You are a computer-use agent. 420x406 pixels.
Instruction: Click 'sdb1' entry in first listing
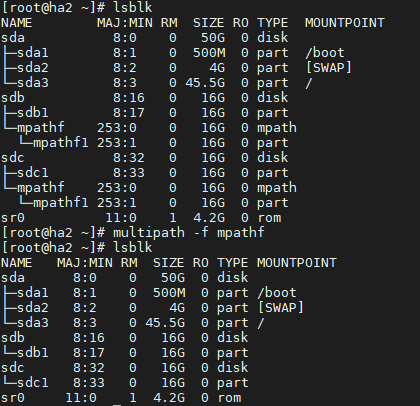pos(33,113)
